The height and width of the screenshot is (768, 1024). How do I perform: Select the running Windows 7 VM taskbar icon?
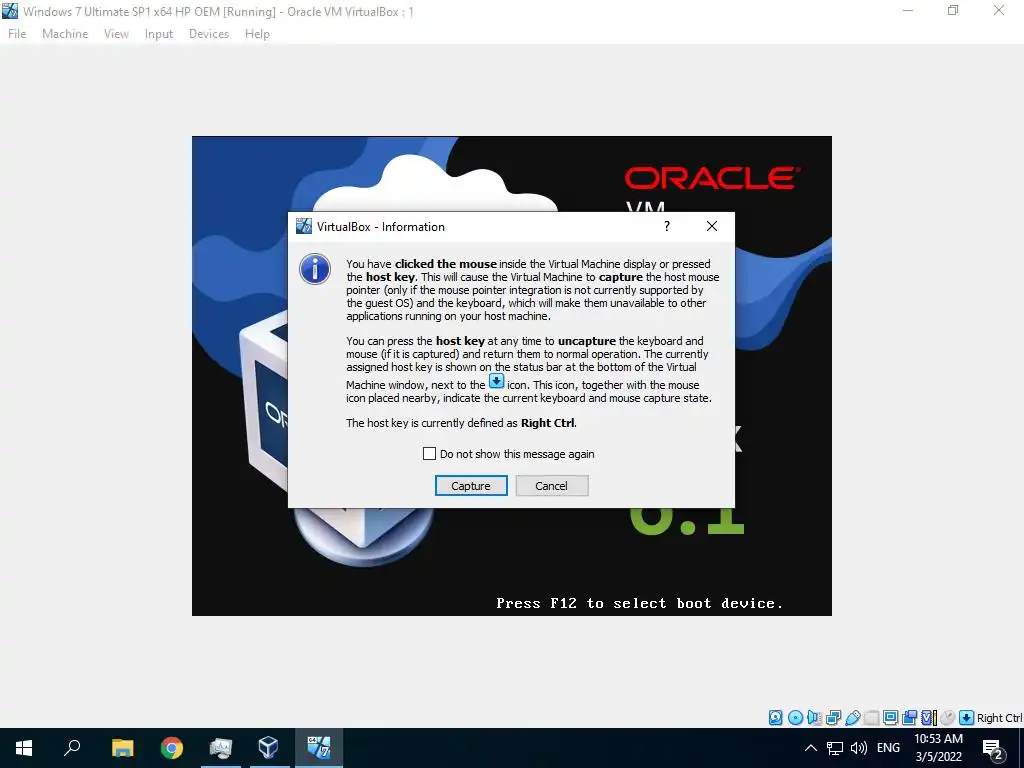[319, 748]
